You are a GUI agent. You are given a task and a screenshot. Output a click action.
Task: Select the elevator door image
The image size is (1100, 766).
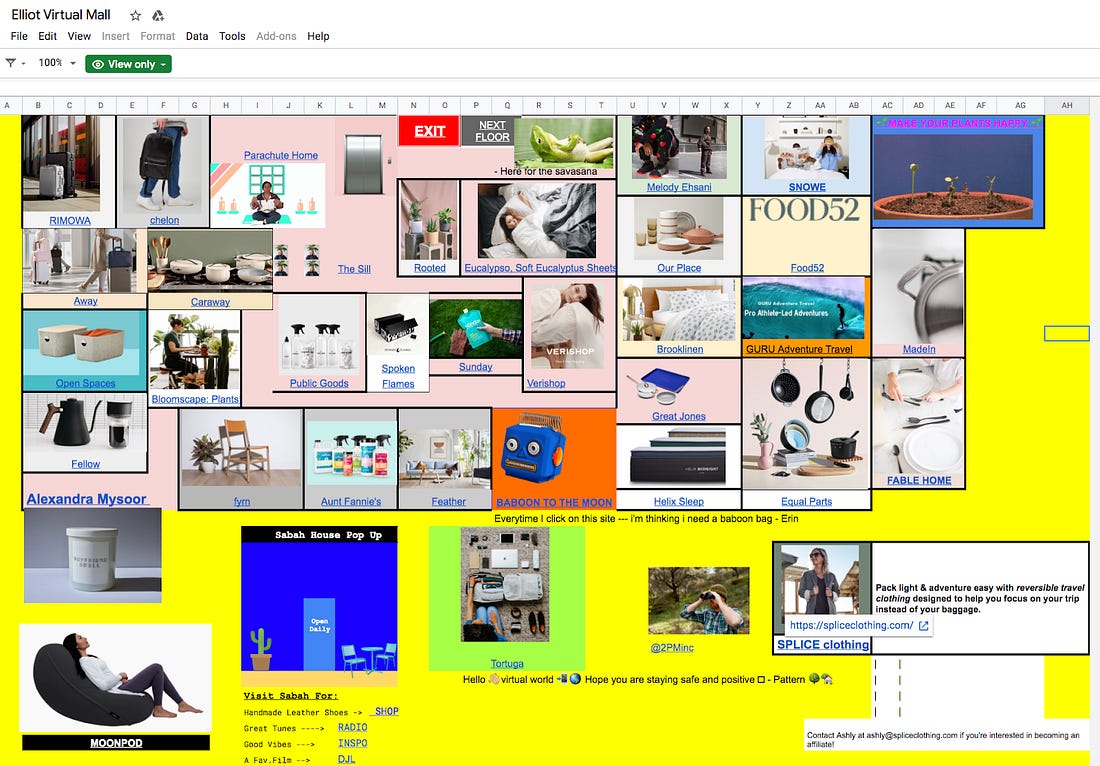[363, 164]
